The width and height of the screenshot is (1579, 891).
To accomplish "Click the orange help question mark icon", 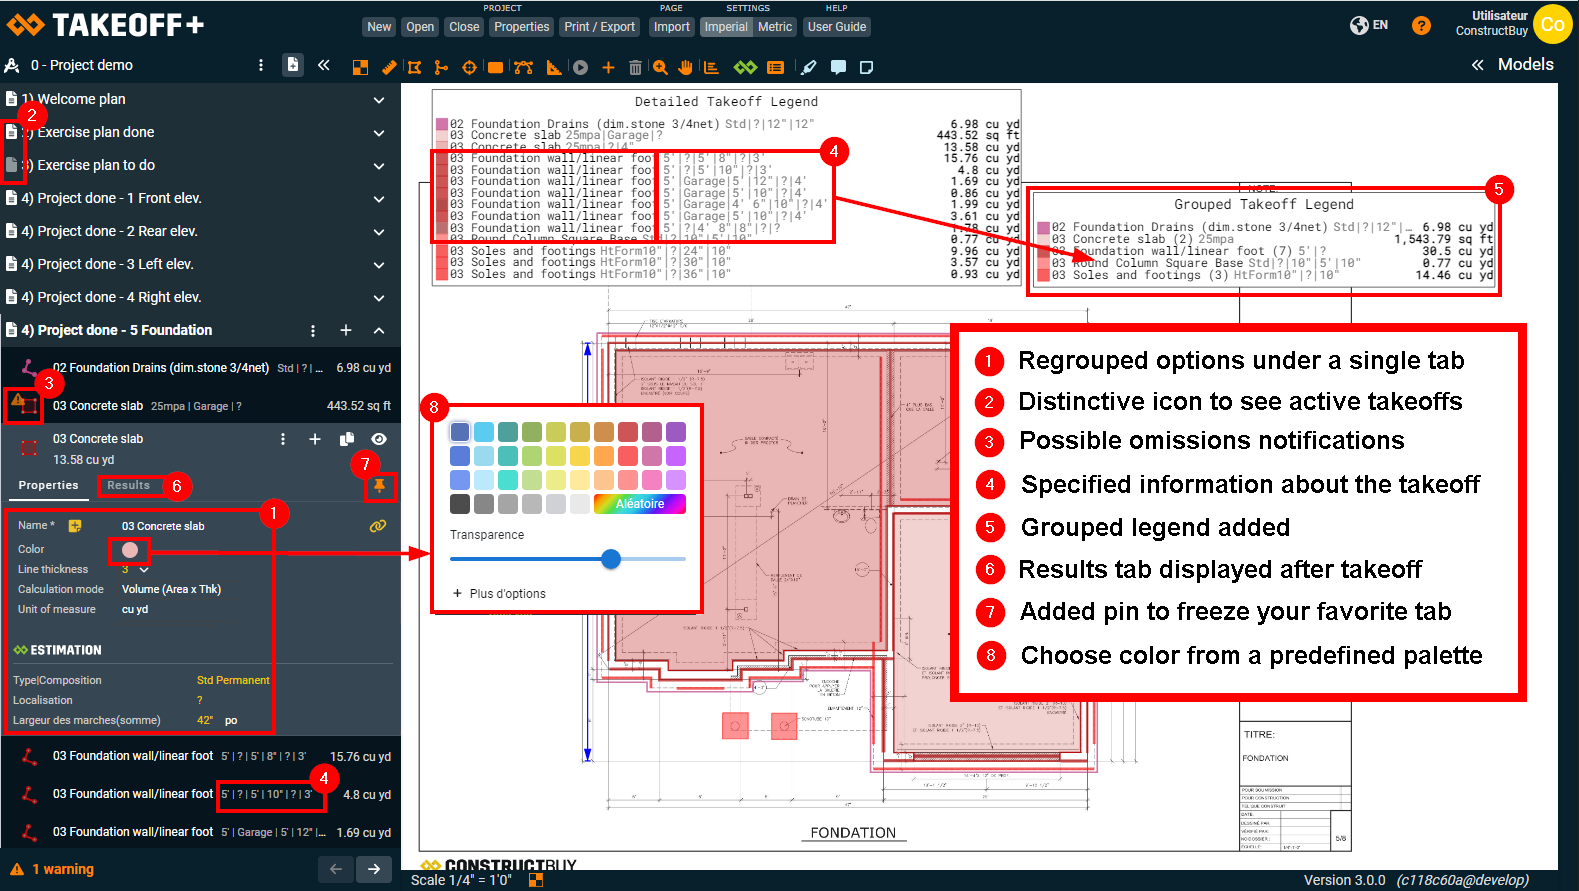I will coord(1421,25).
